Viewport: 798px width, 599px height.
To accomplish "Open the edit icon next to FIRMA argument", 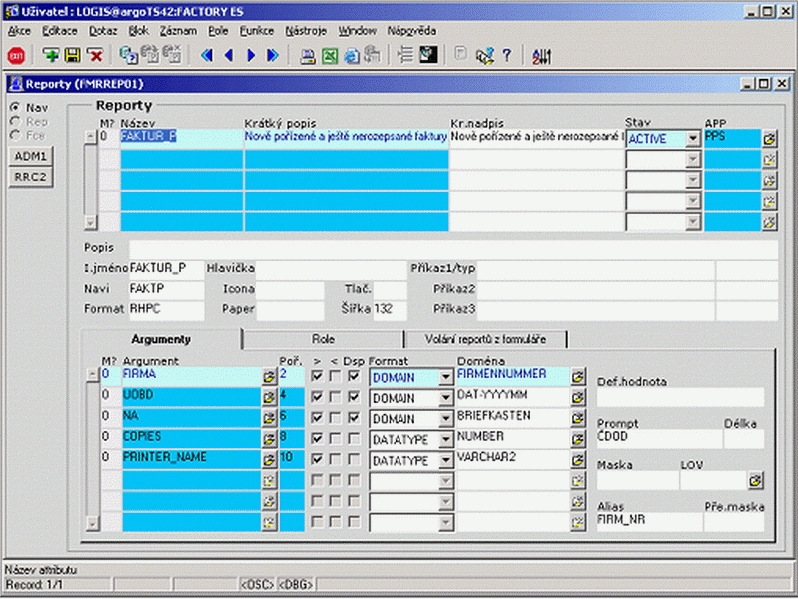I will click(269, 377).
